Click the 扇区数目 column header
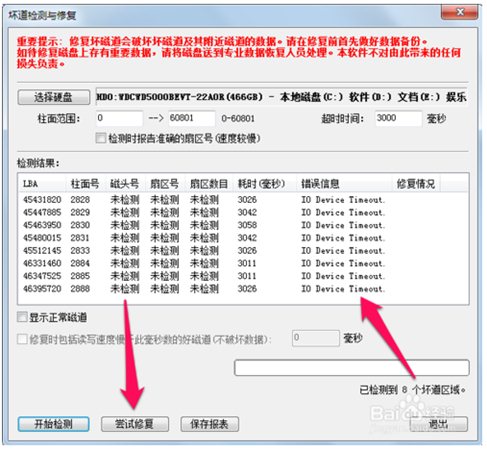This screenshot has height=450, width=487. tap(209, 184)
